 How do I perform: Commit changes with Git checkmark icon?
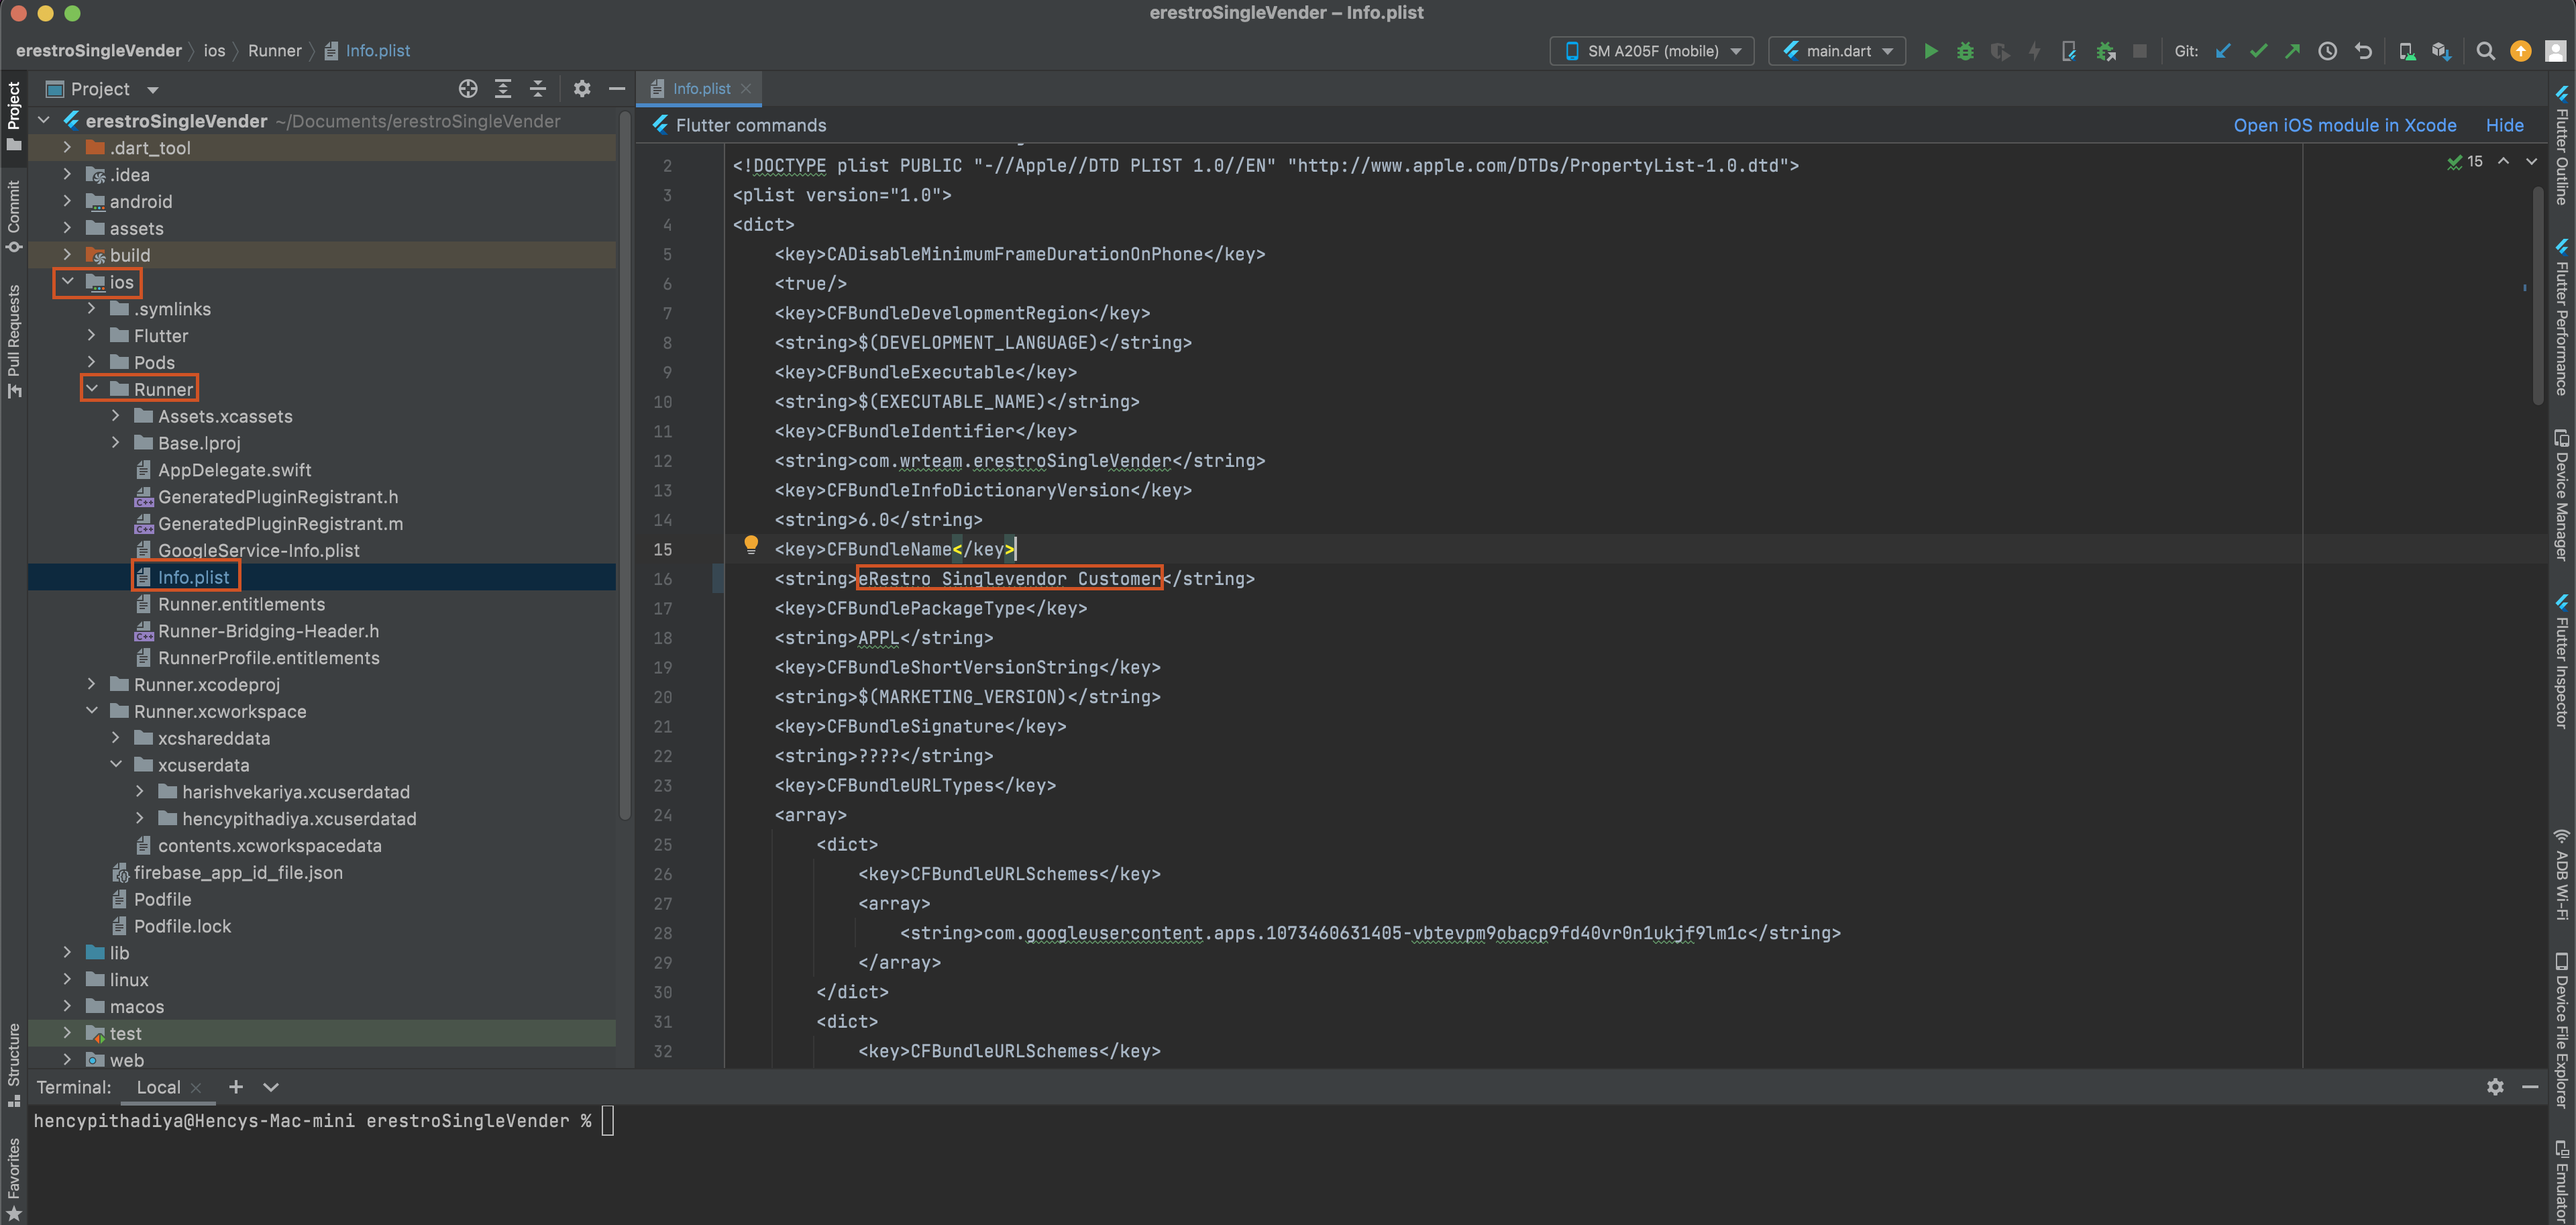2258,51
